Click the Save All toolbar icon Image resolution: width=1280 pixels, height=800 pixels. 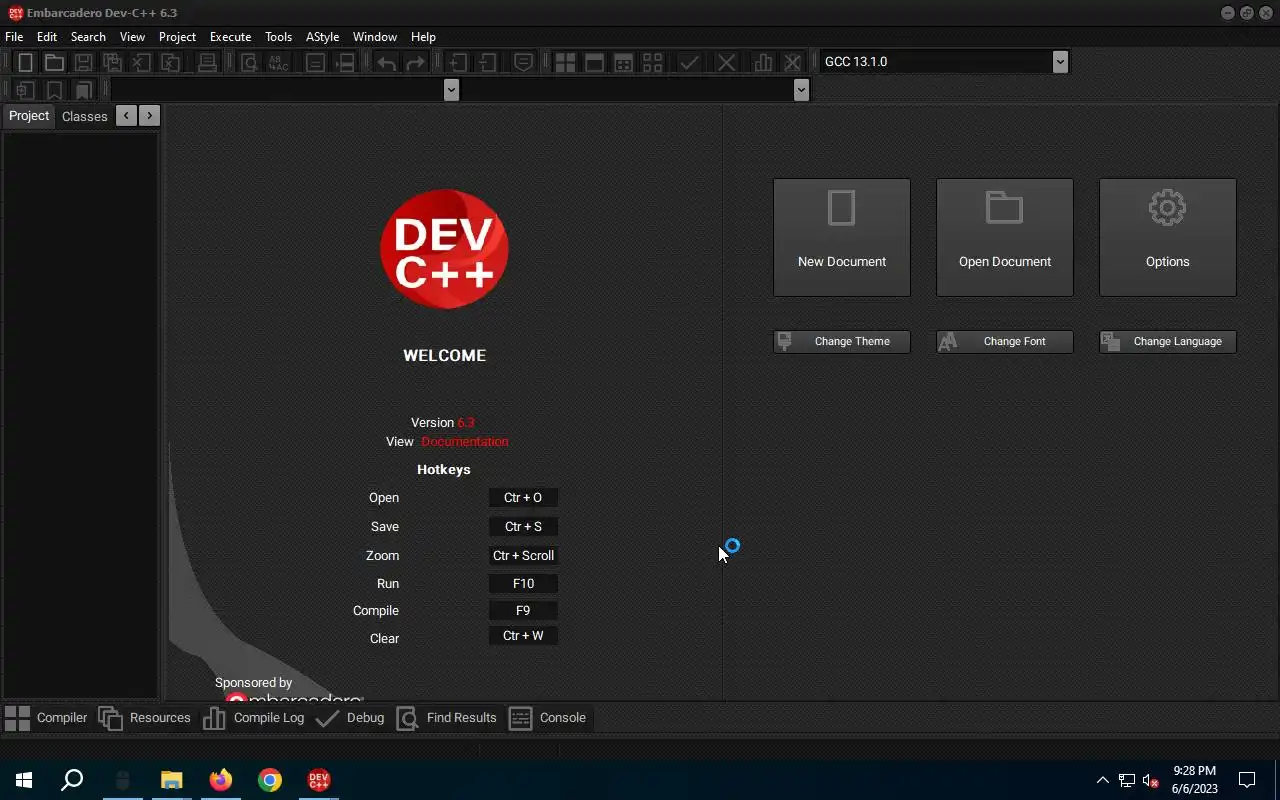[112, 62]
